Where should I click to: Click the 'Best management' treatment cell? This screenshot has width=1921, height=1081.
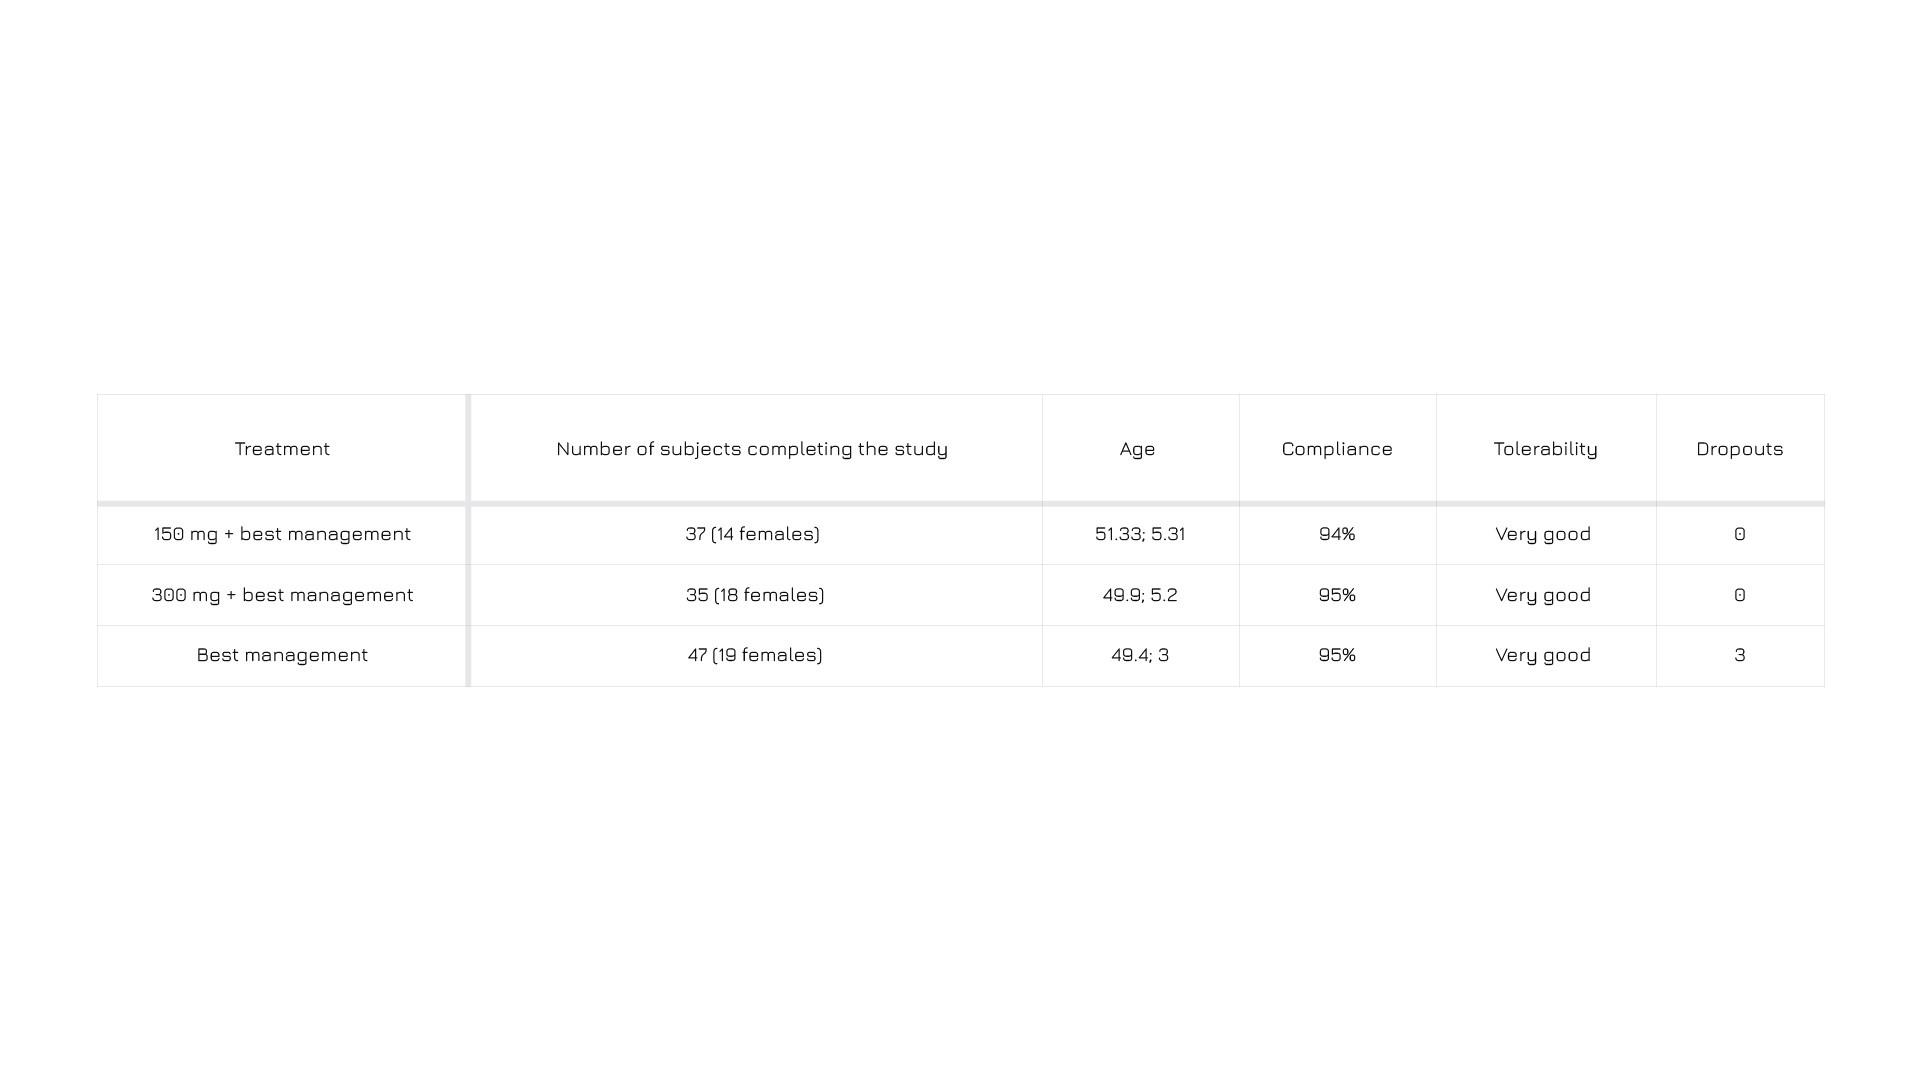(282, 655)
